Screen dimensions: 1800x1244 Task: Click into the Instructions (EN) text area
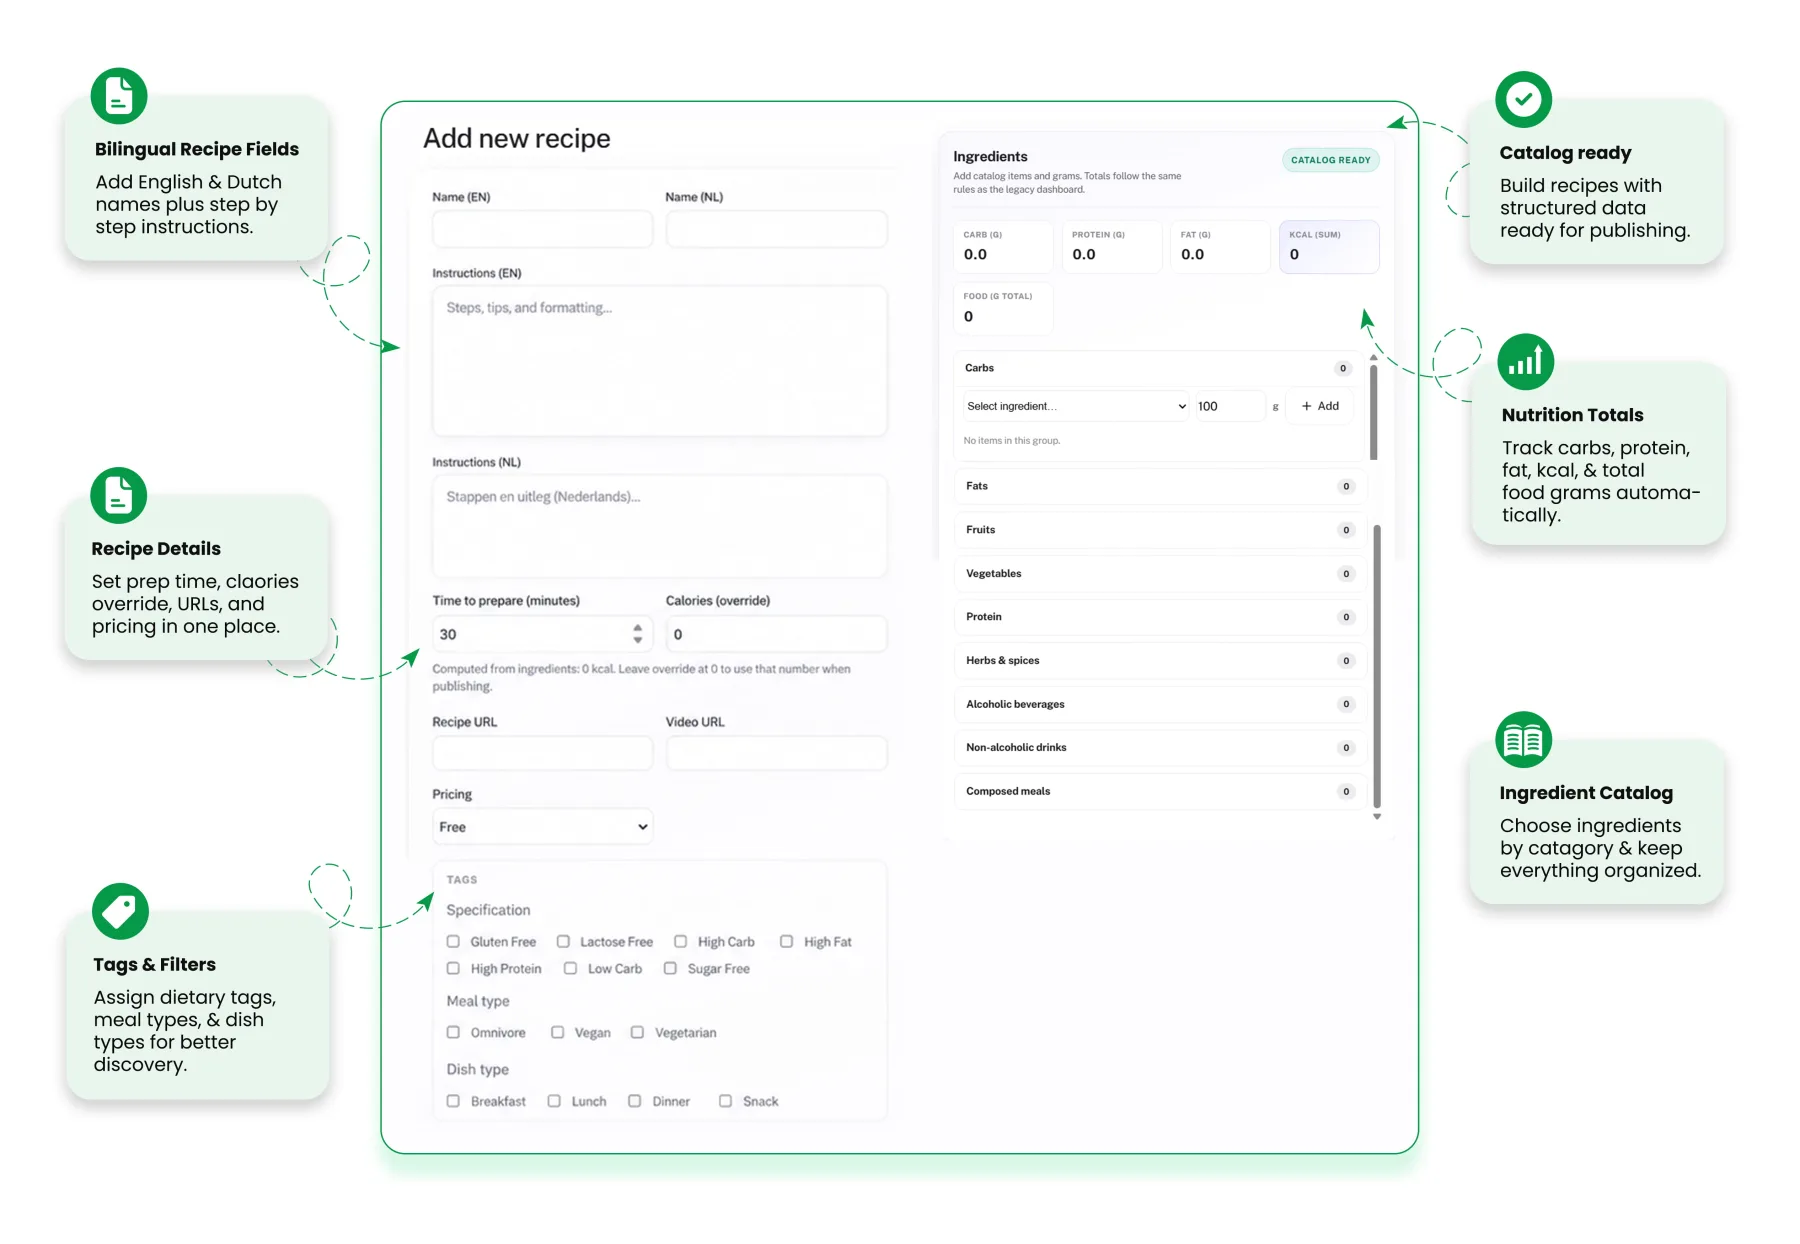(660, 361)
